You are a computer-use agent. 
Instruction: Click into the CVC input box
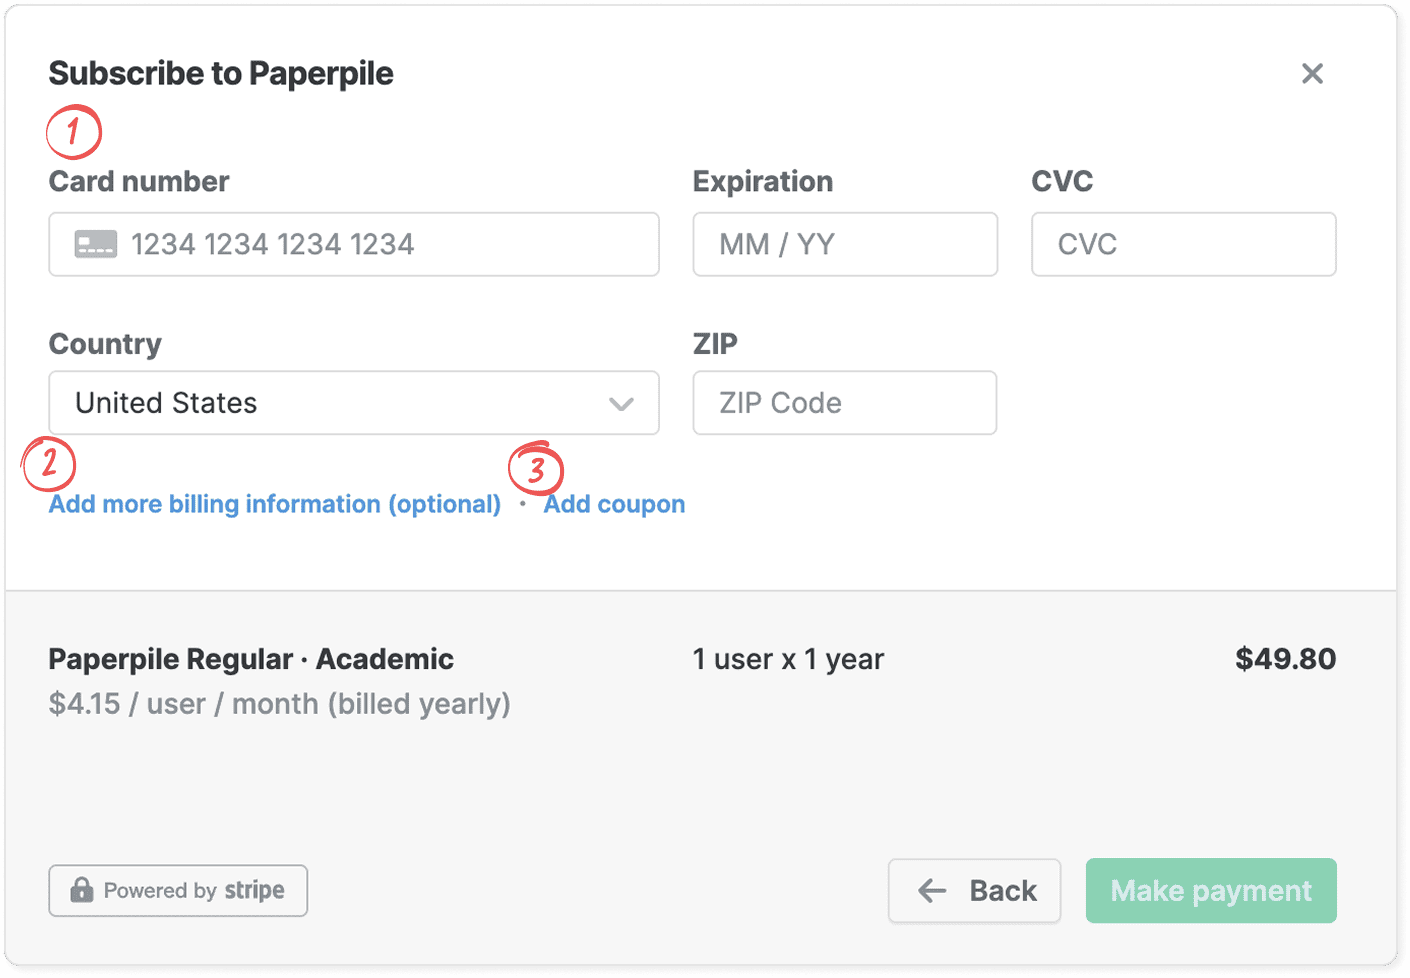pos(1183,244)
